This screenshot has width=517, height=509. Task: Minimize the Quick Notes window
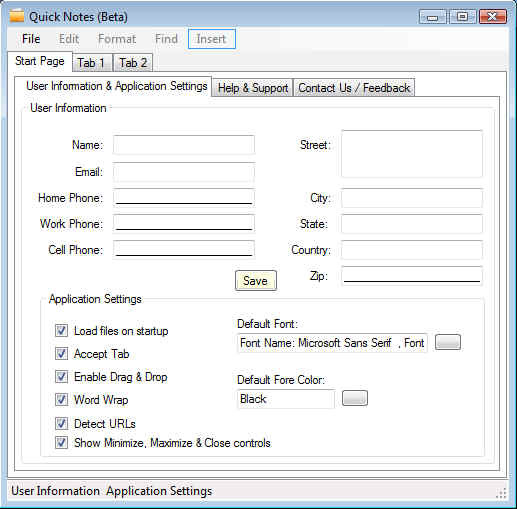pos(432,17)
